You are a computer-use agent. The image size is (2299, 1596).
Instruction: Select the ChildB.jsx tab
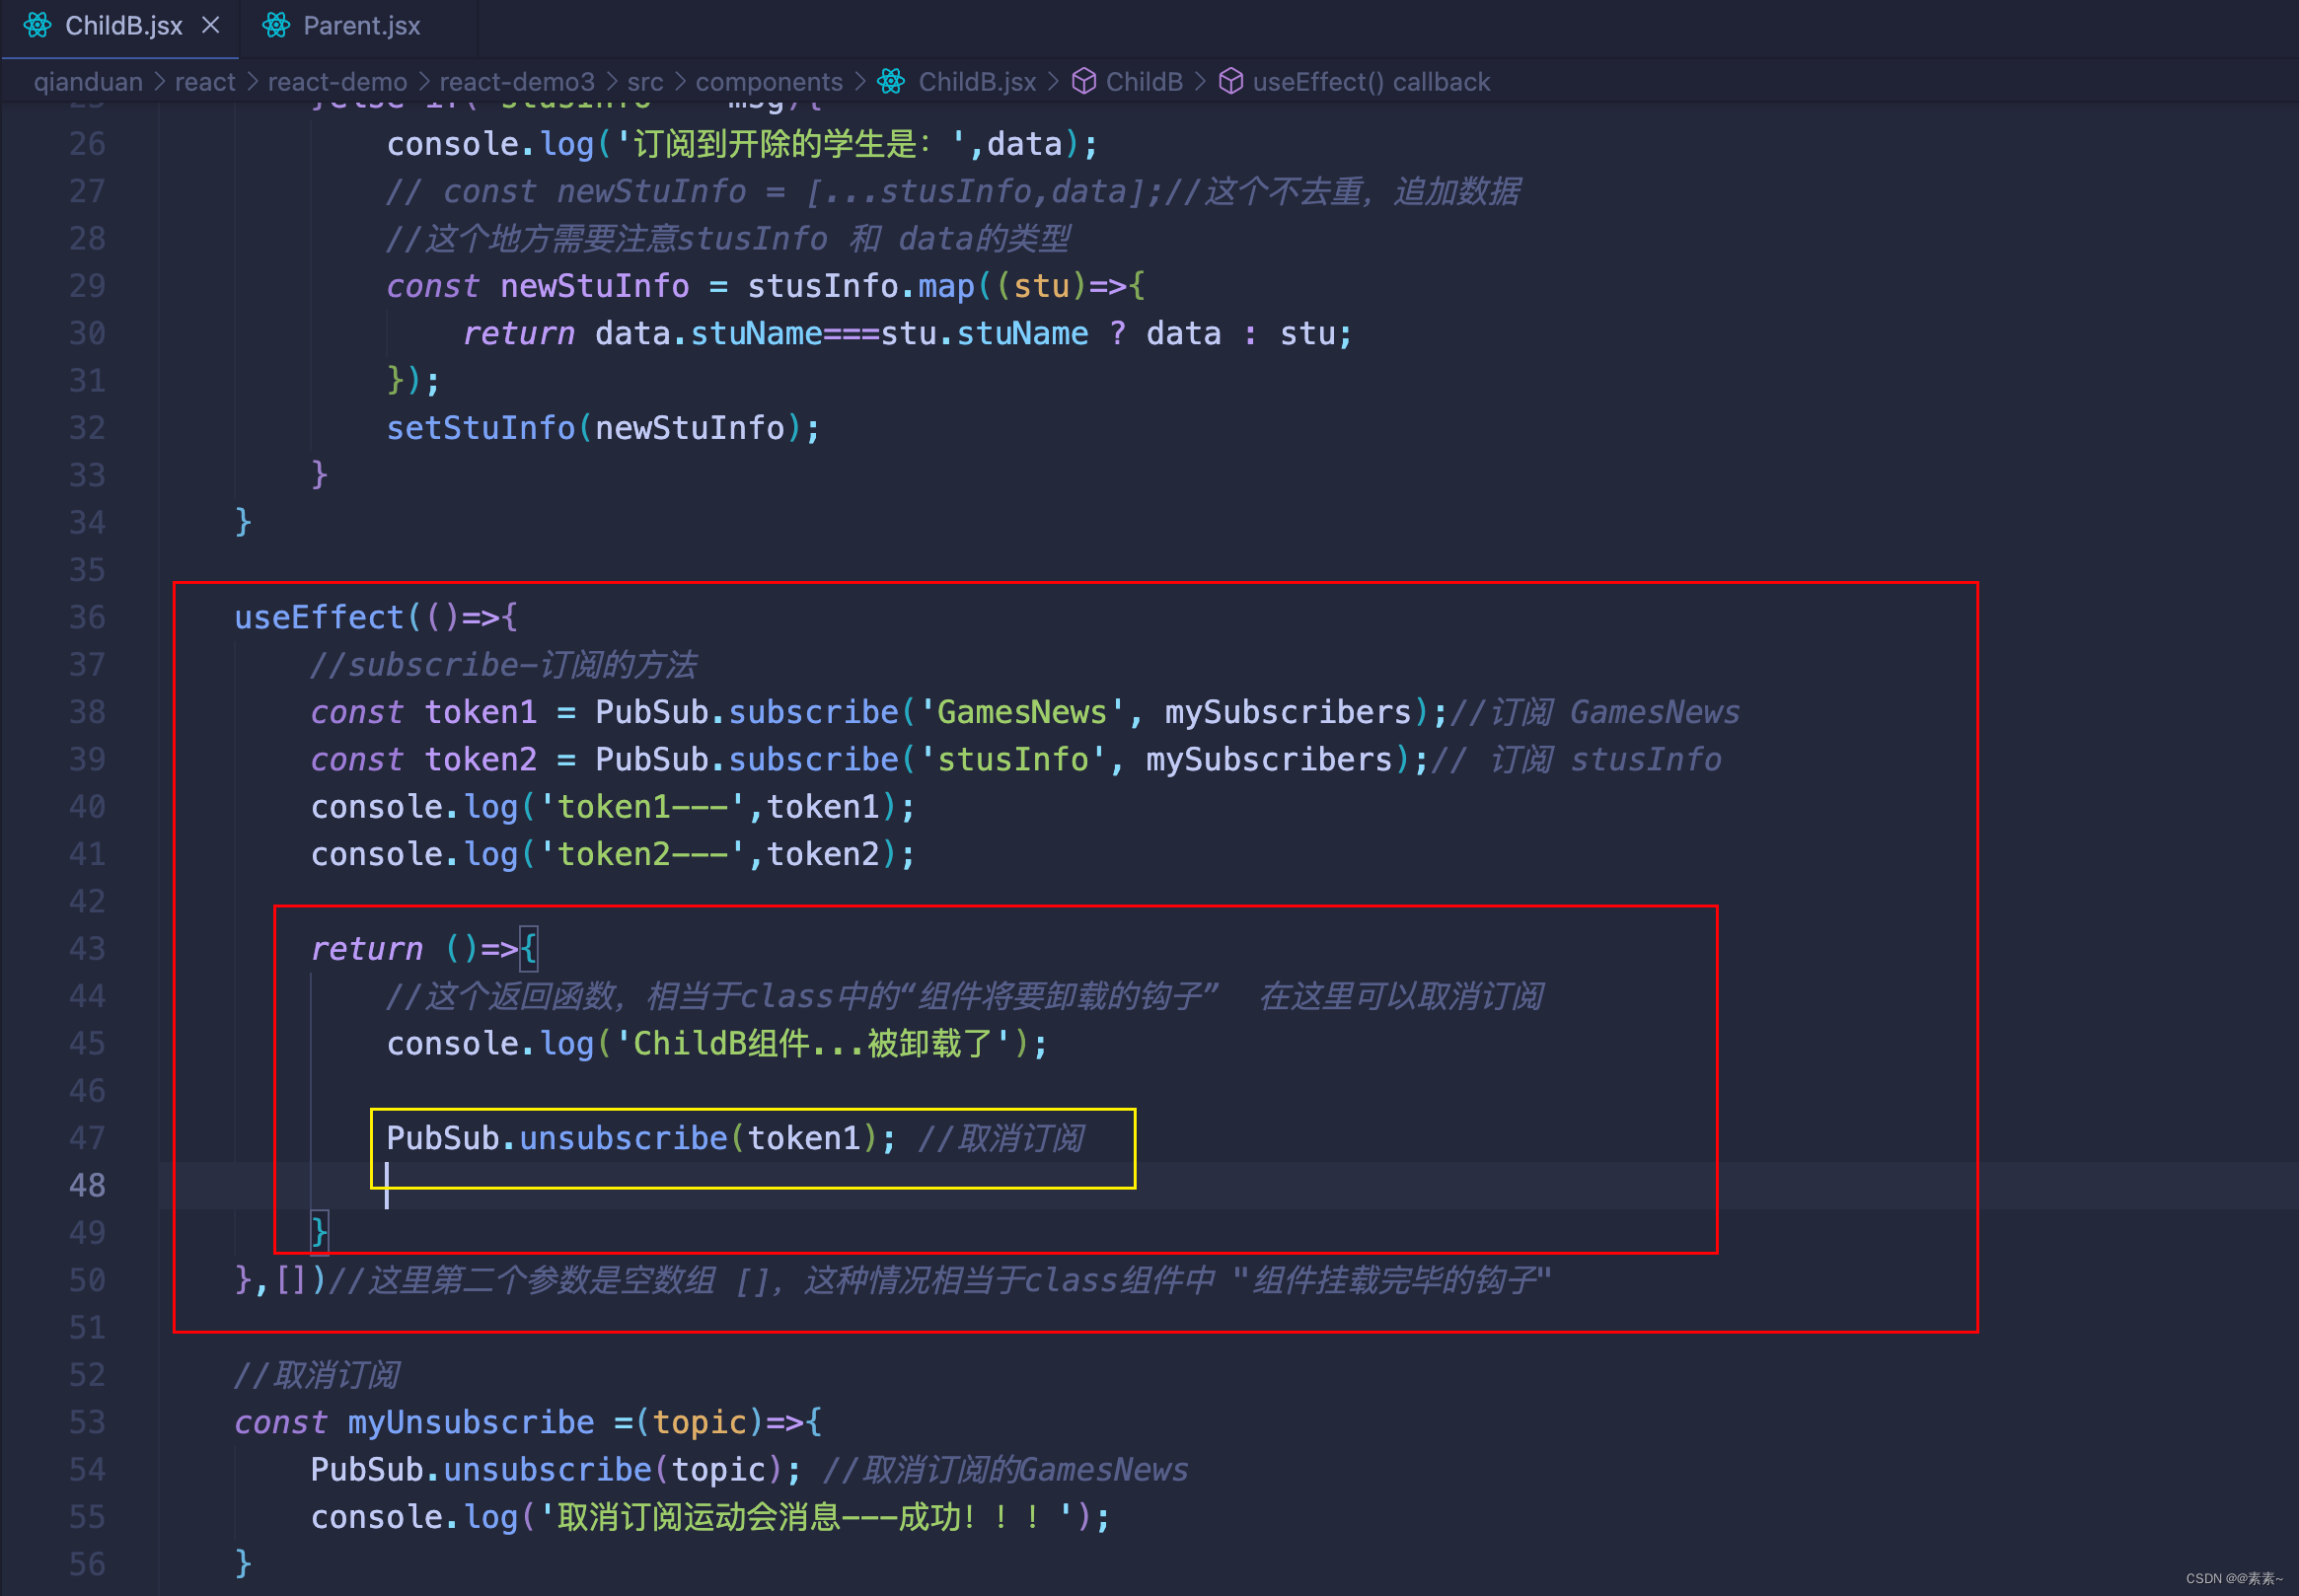click(x=123, y=25)
